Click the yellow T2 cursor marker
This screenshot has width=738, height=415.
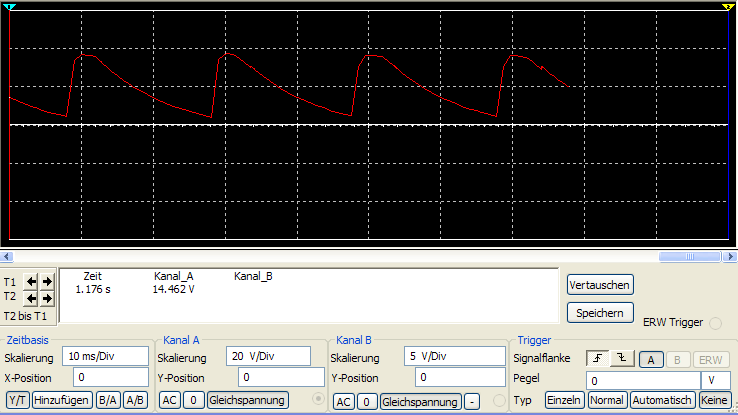(x=728, y=7)
